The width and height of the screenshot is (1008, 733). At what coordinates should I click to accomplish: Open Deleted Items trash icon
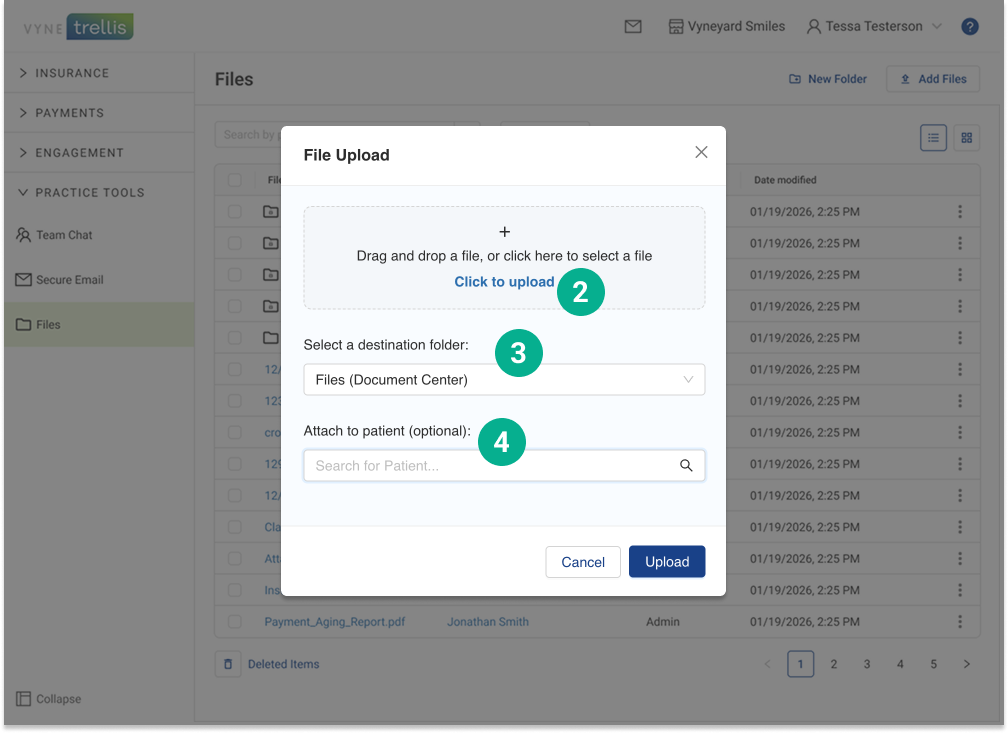click(228, 664)
